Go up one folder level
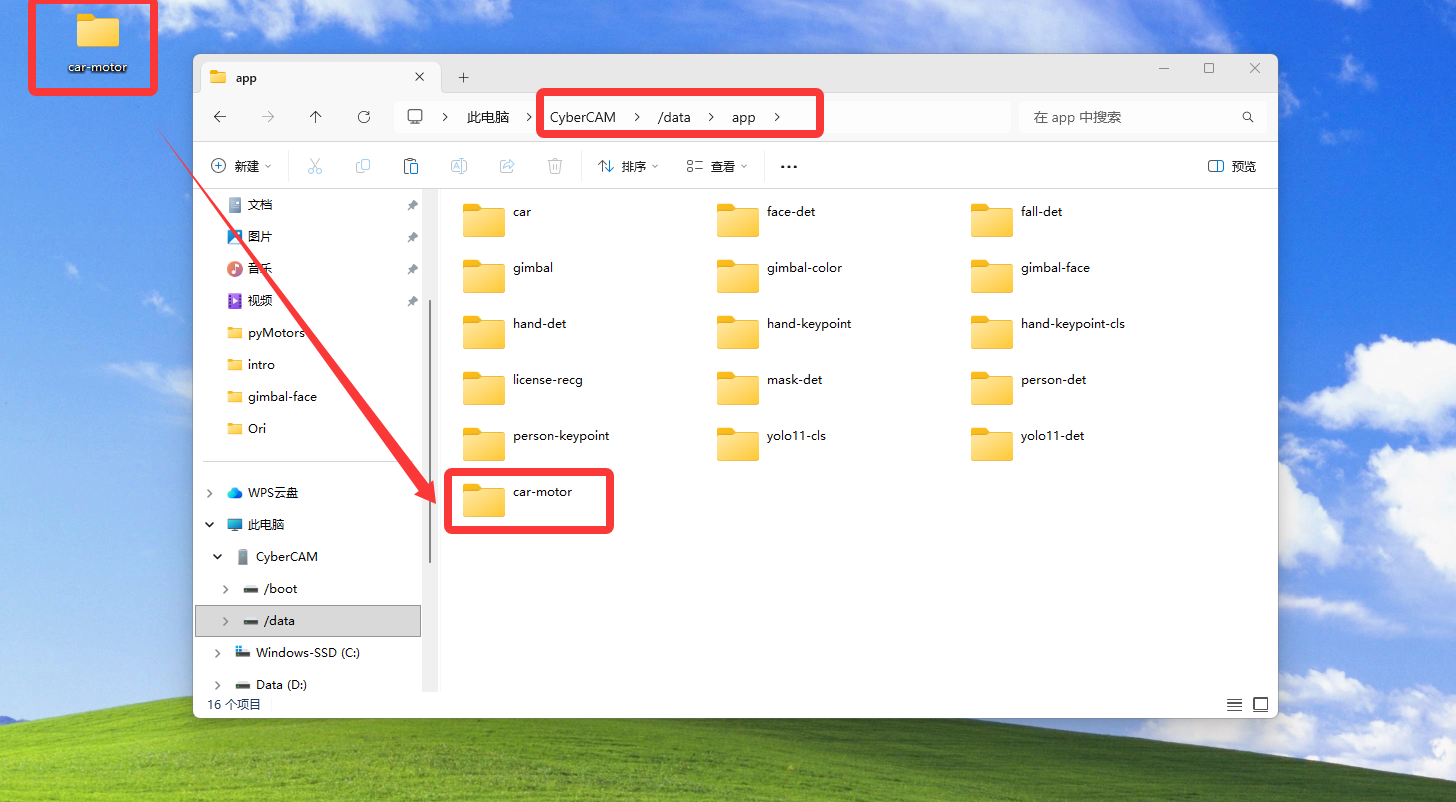This screenshot has width=1456, height=802. tap(316, 117)
